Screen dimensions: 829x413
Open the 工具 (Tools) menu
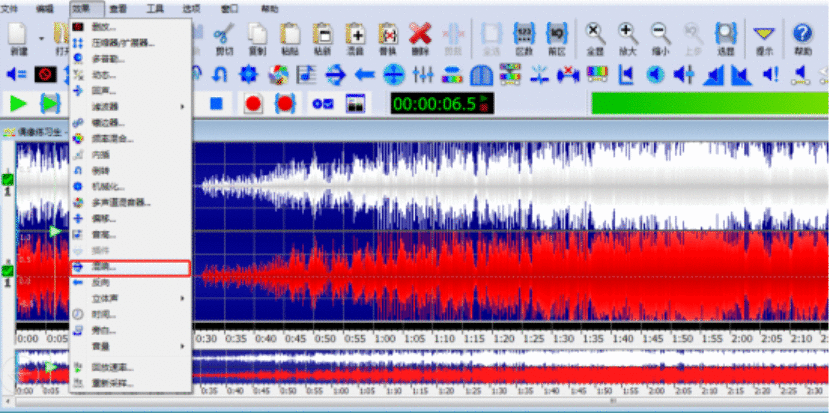(155, 7)
